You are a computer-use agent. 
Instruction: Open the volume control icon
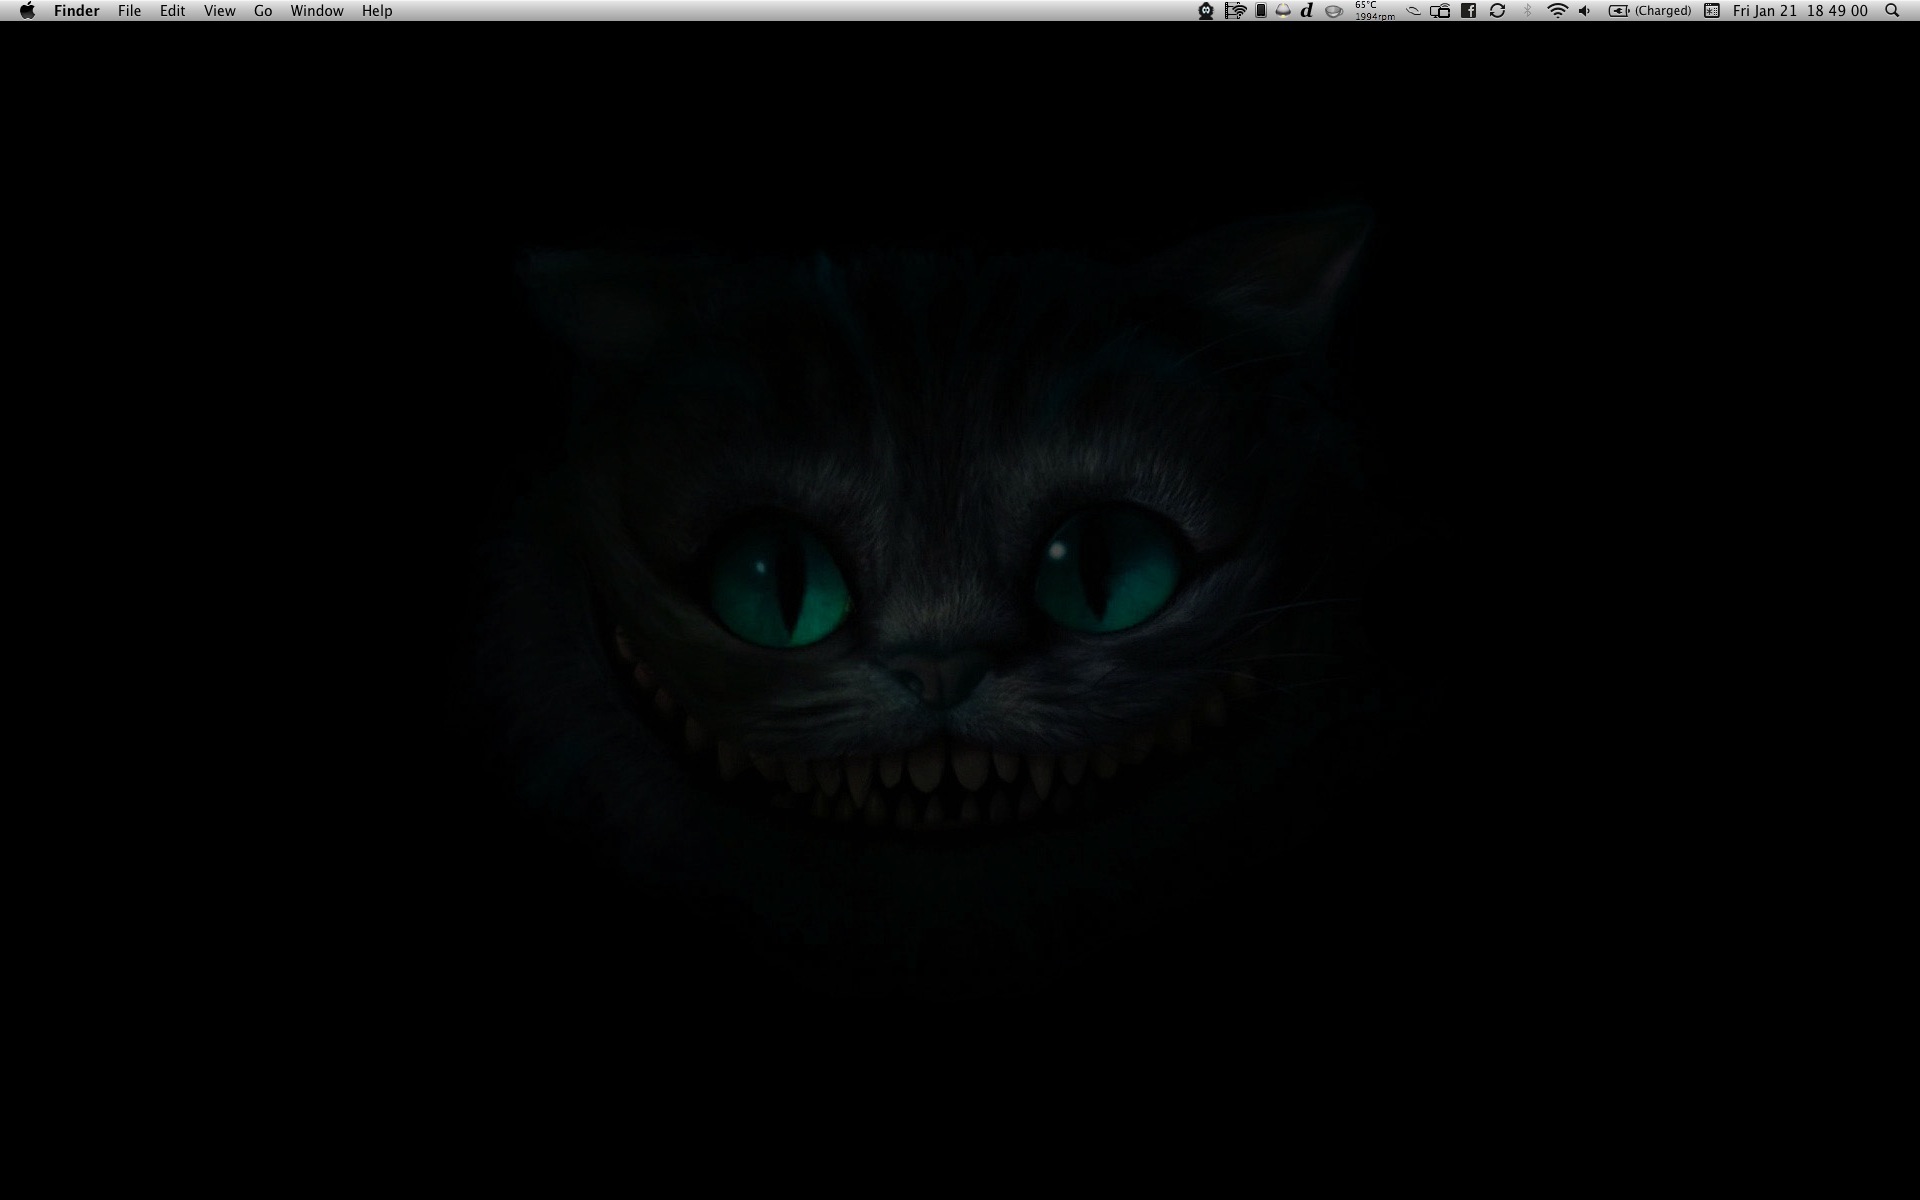click(1584, 11)
